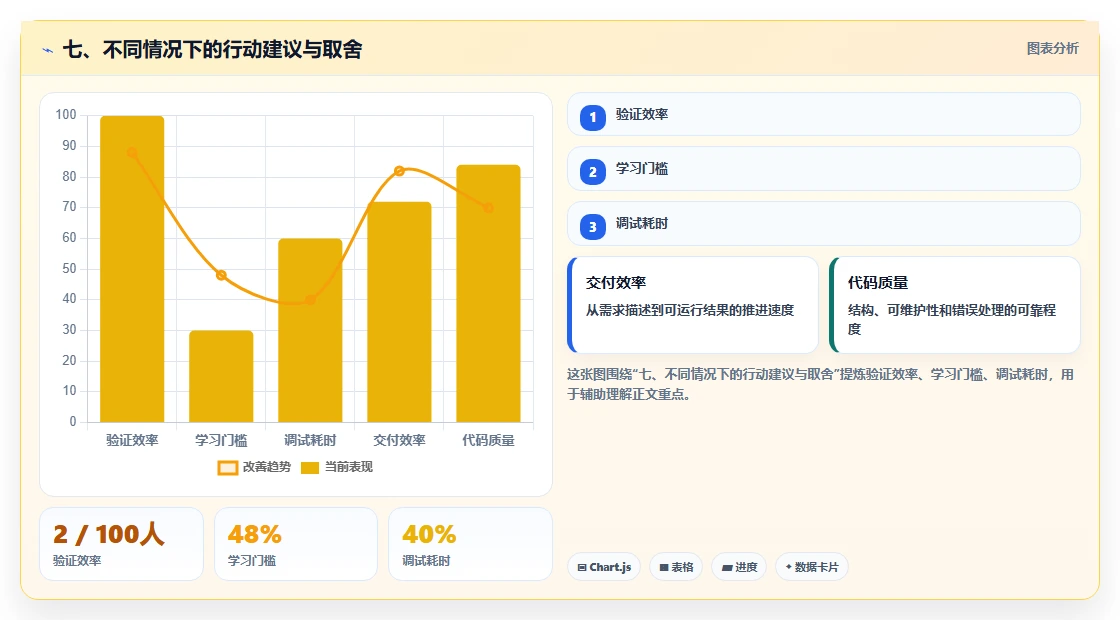This screenshot has width=1120, height=620.
Task: Click the 2 / 100人 stat card
Action: click(x=121, y=544)
